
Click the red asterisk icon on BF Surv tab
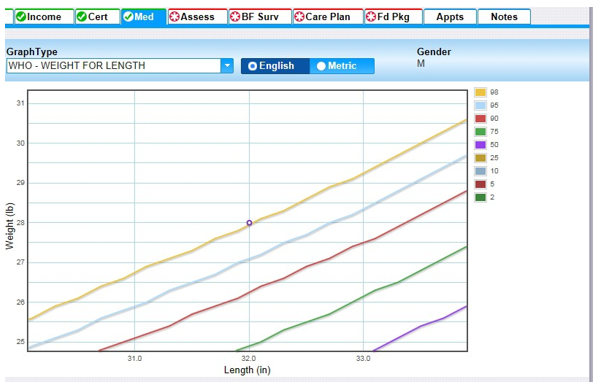tap(235, 17)
